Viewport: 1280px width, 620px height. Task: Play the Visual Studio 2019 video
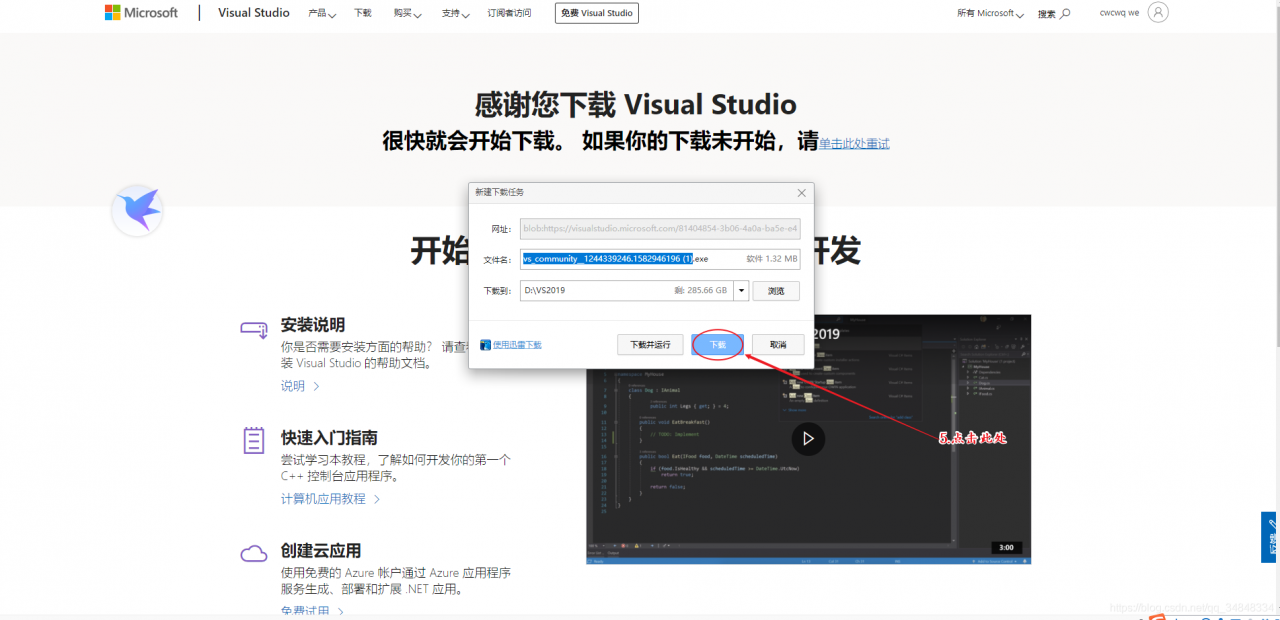808,438
